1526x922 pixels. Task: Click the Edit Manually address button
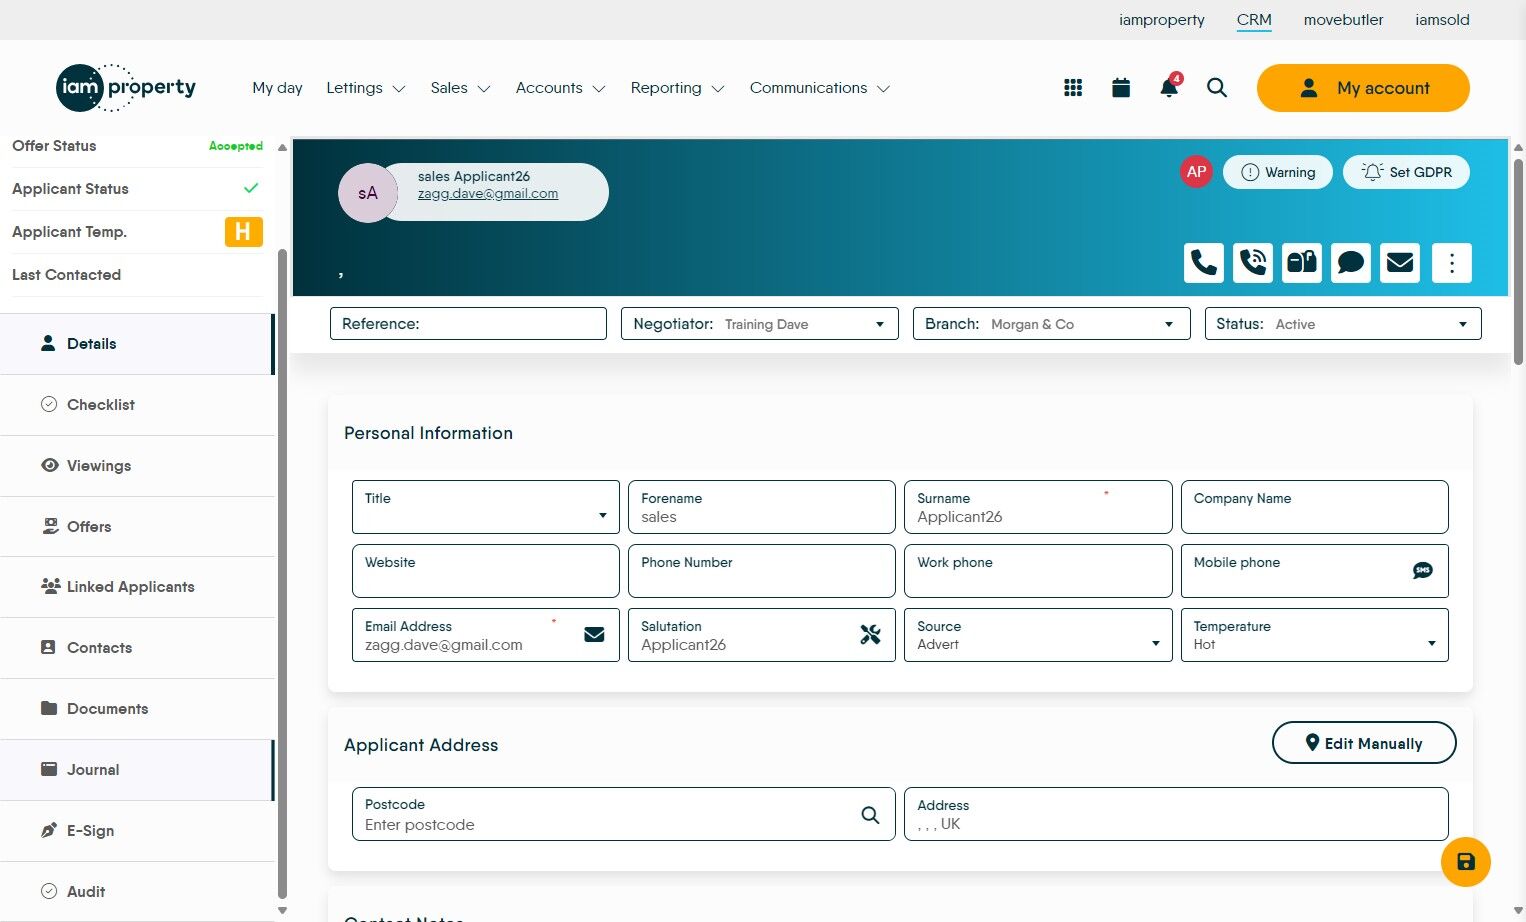pos(1363,743)
